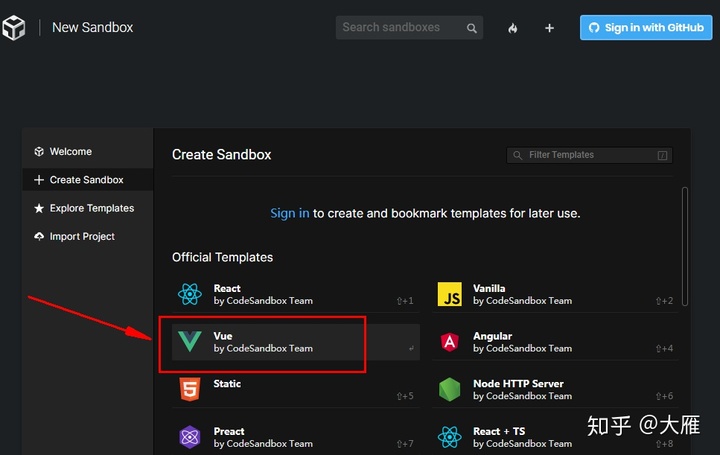
Task: Focus the Filter Templates field
Action: pyautogui.click(x=589, y=155)
